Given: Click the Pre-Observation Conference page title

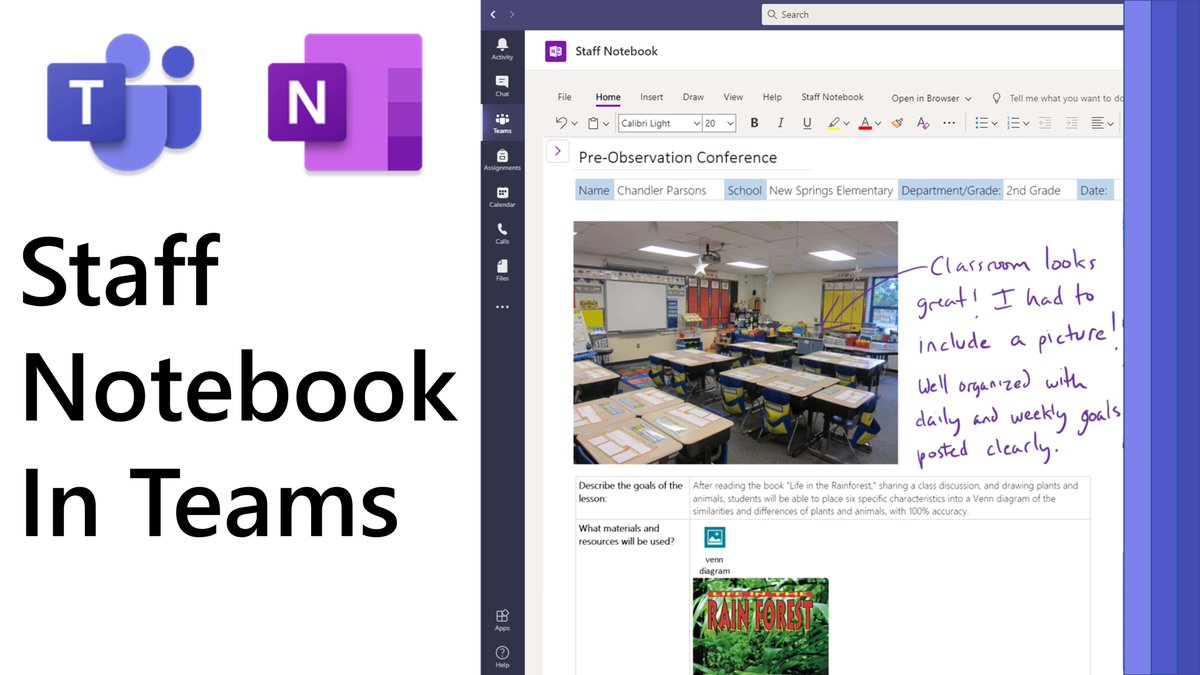Looking at the screenshot, I should tap(678, 157).
